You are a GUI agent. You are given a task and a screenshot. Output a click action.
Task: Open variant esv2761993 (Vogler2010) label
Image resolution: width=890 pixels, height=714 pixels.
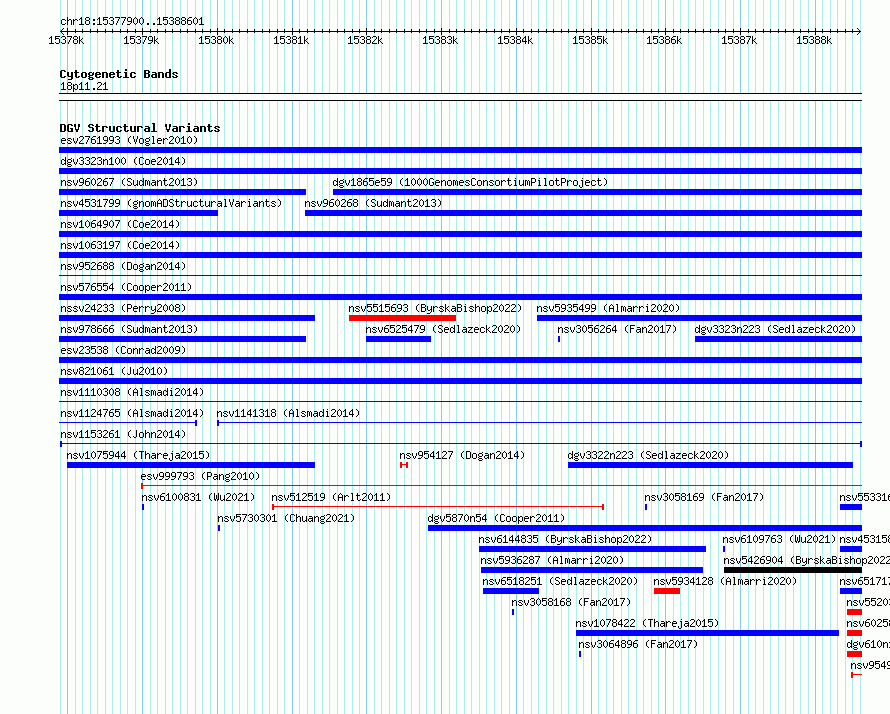point(129,140)
